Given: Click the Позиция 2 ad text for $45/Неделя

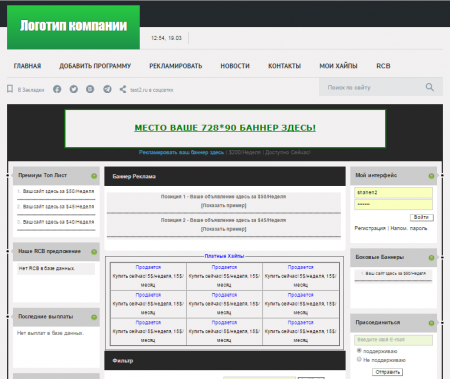Looking at the screenshot, I should [x=223, y=220].
